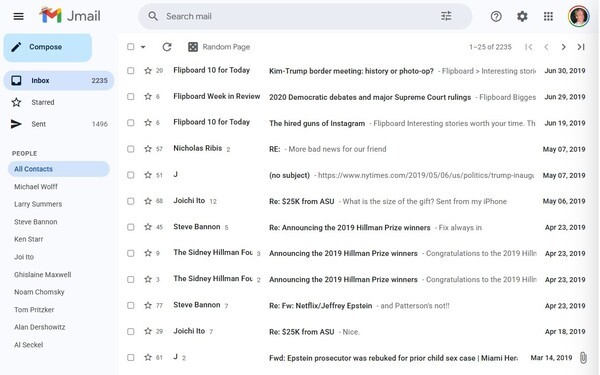Star the Epstein prosecutor forwarded email
Image resolution: width=600 pixels, height=375 pixels.
[x=148, y=357]
